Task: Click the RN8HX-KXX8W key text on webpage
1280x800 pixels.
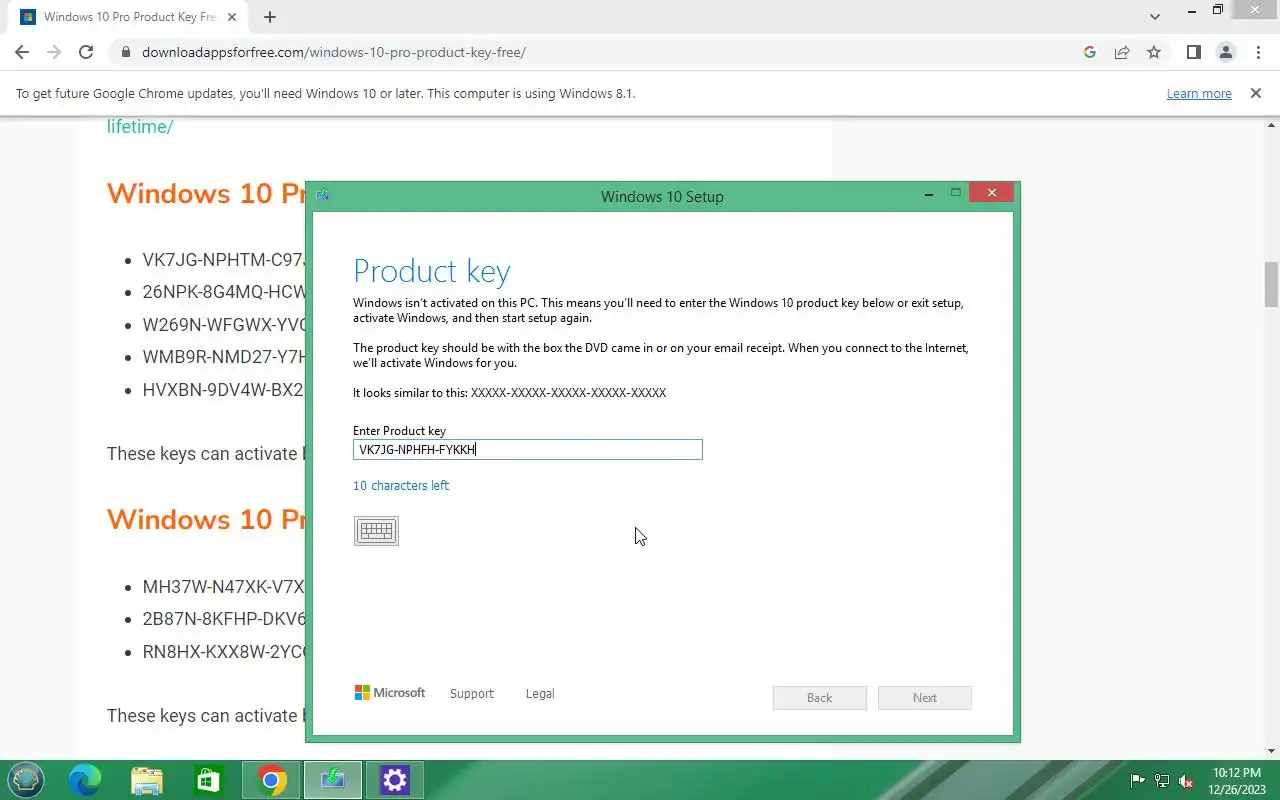Action: (x=224, y=652)
